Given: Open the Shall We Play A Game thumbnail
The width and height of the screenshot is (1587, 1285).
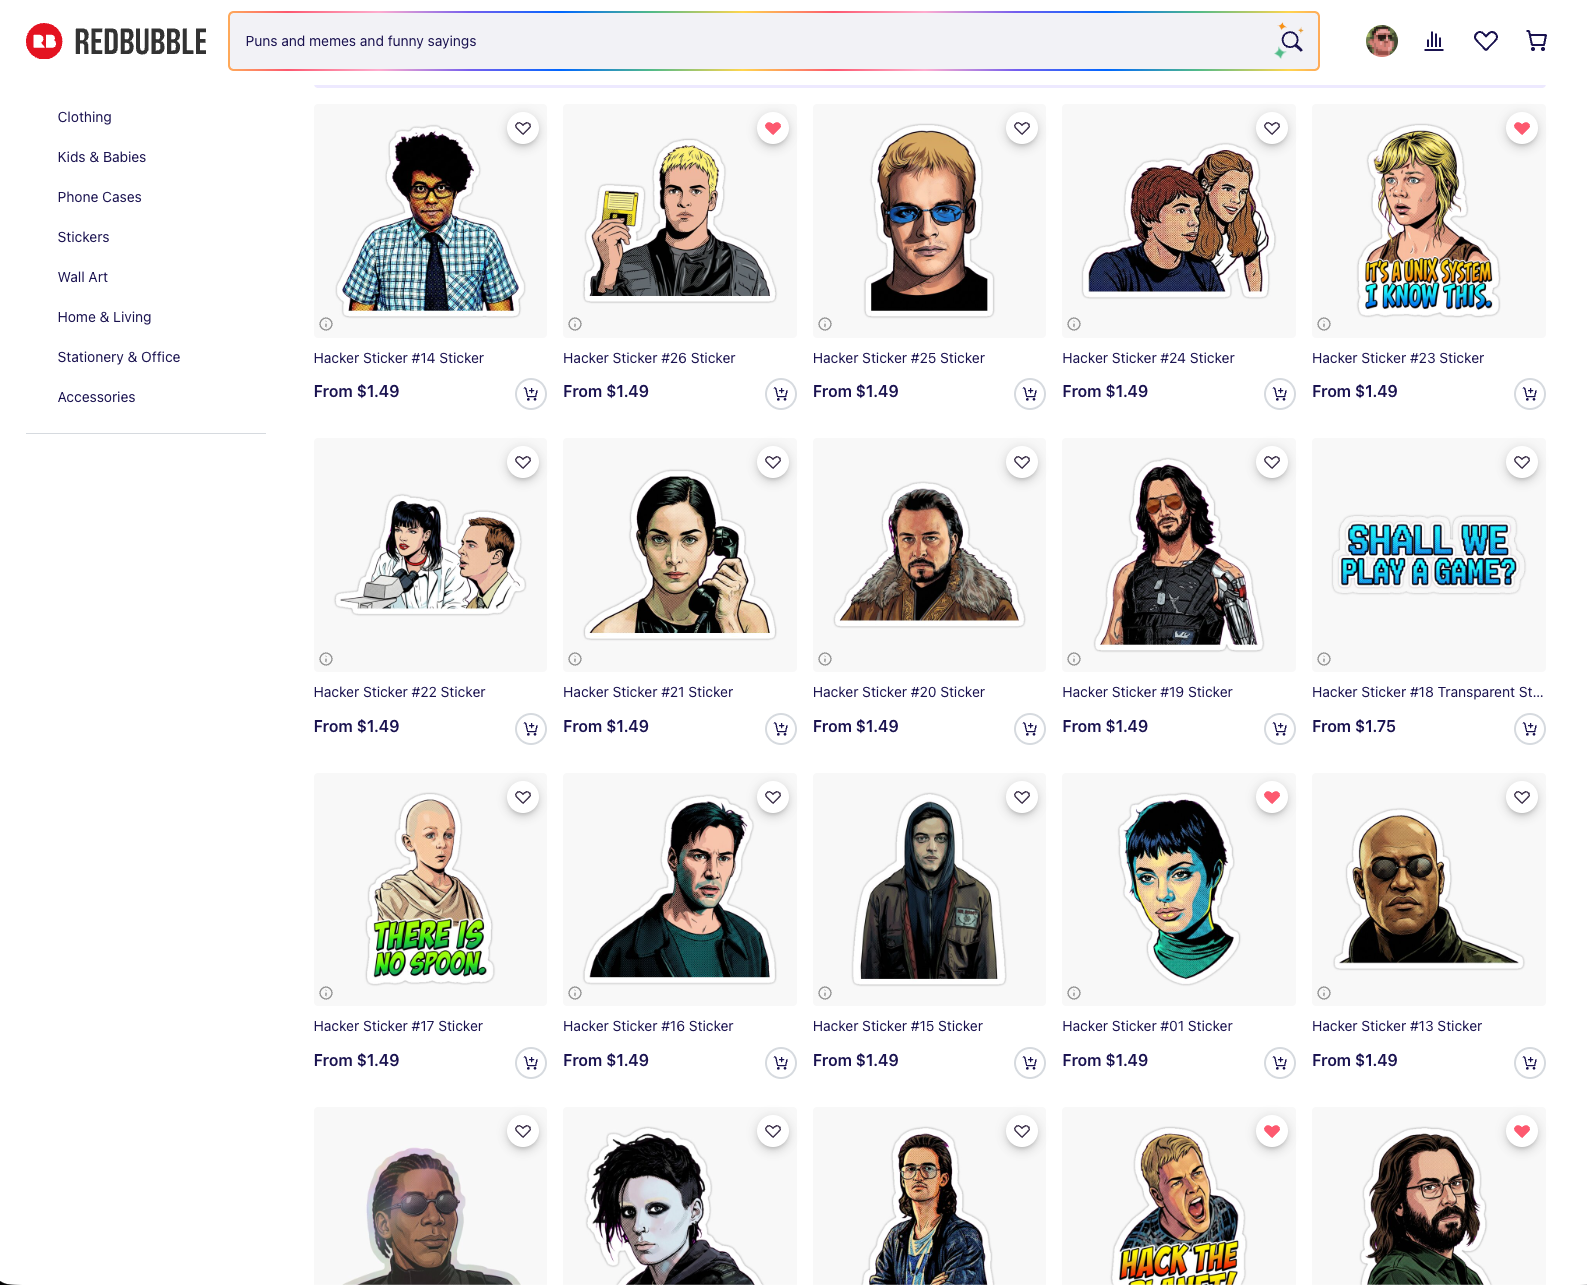Looking at the screenshot, I should [x=1429, y=555].
